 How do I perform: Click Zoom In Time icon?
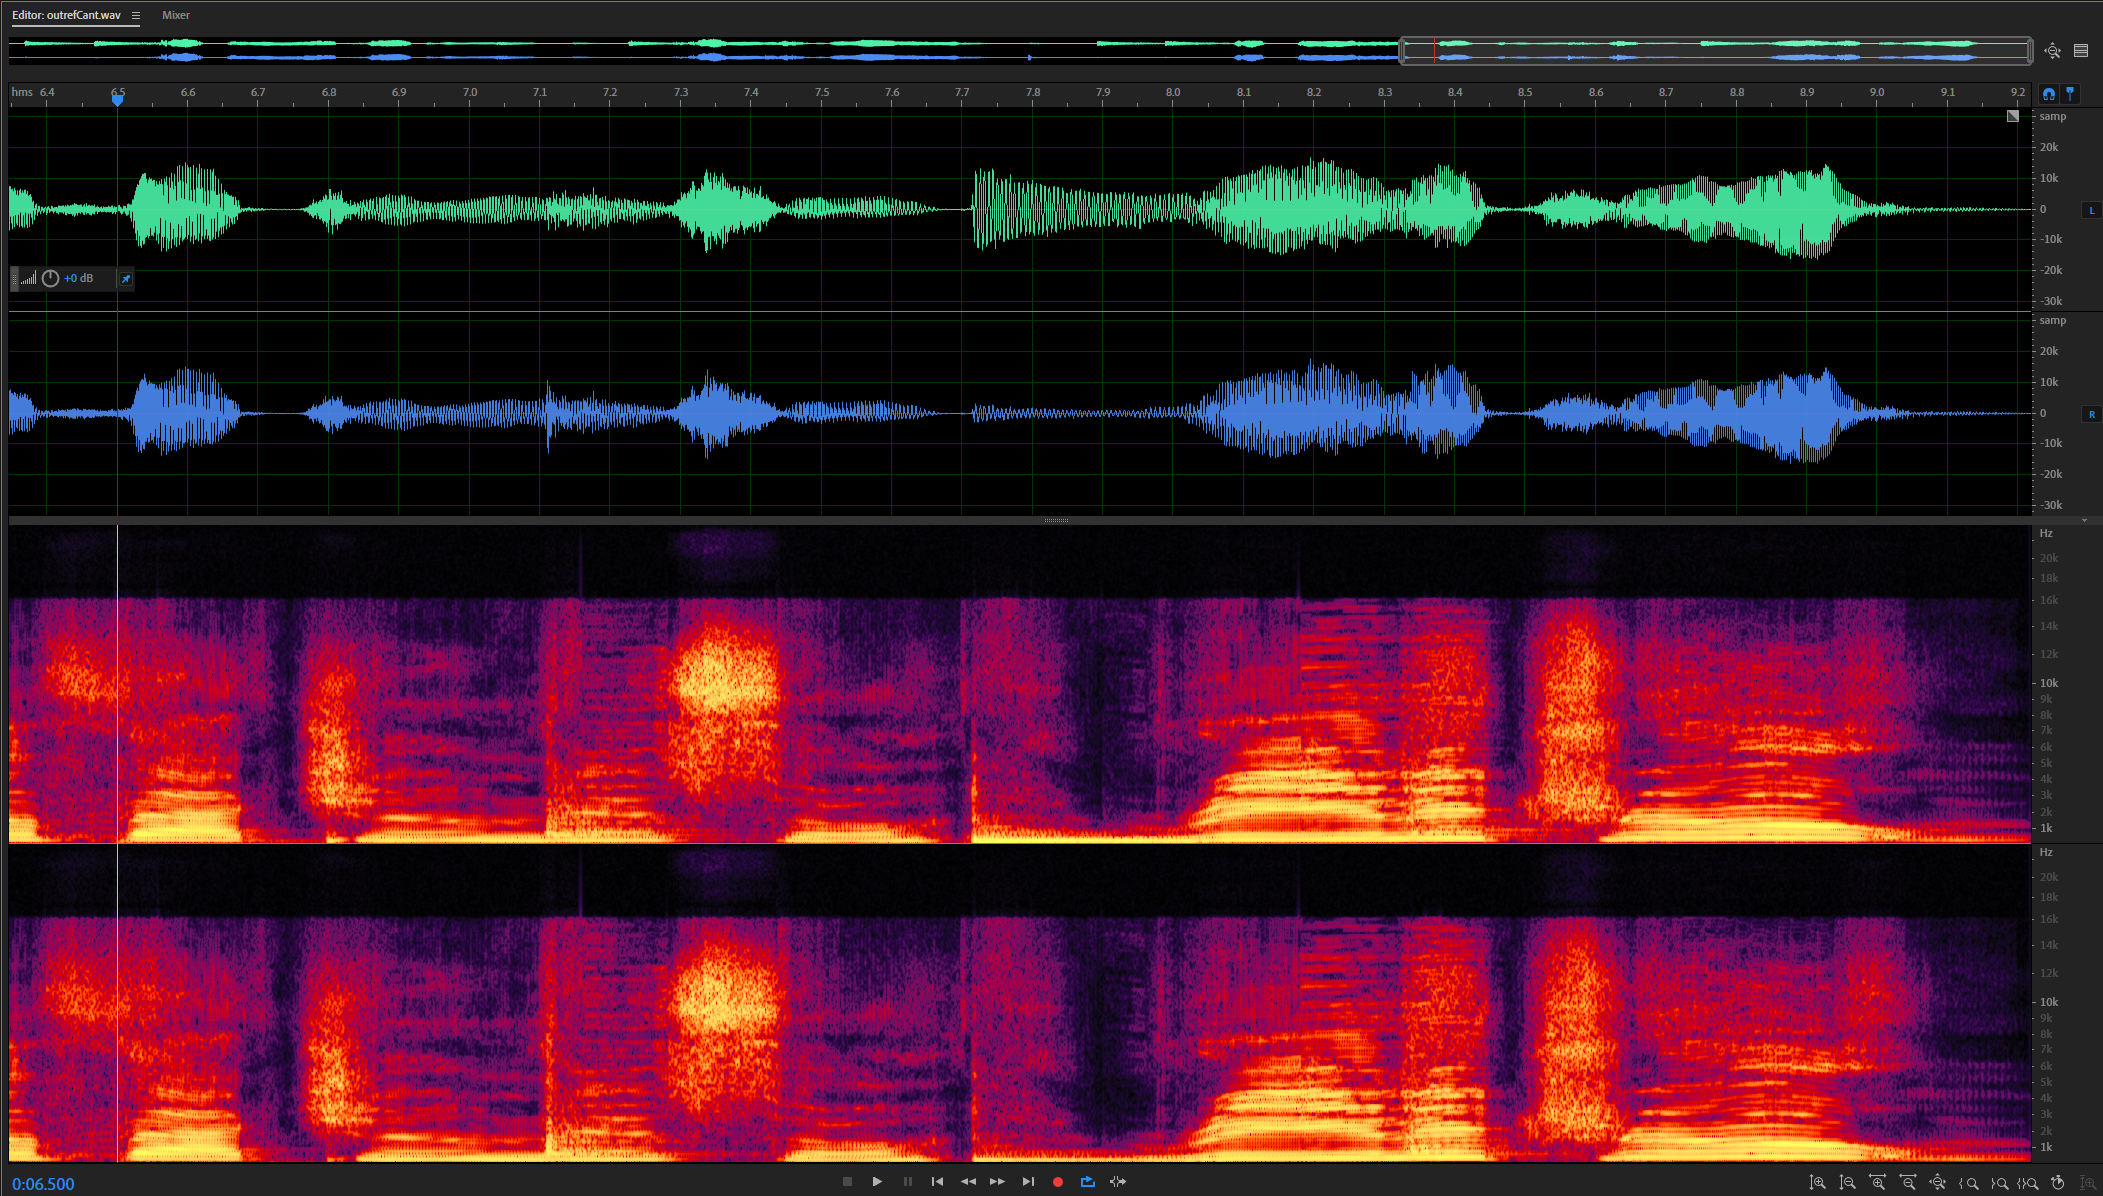(1878, 1183)
